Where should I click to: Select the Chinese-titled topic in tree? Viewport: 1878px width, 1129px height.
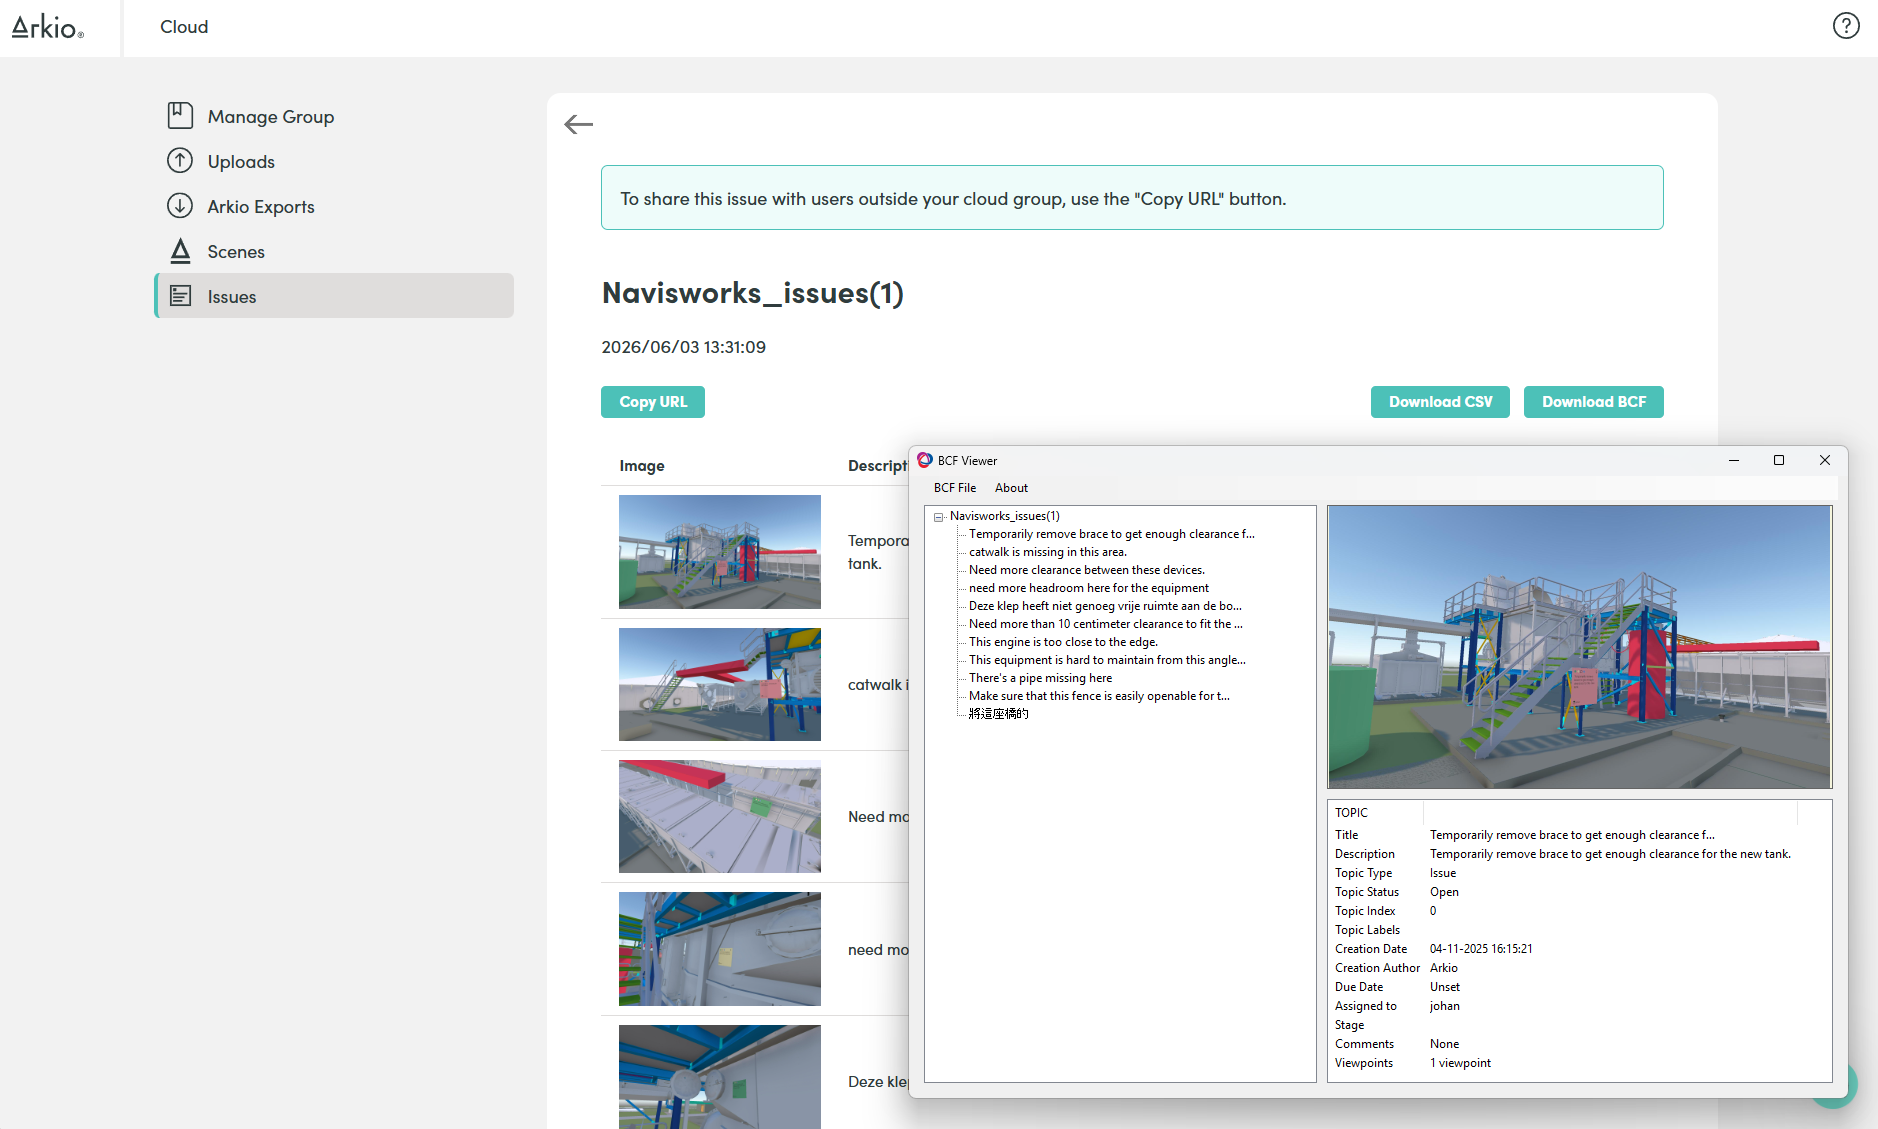[x=998, y=714]
